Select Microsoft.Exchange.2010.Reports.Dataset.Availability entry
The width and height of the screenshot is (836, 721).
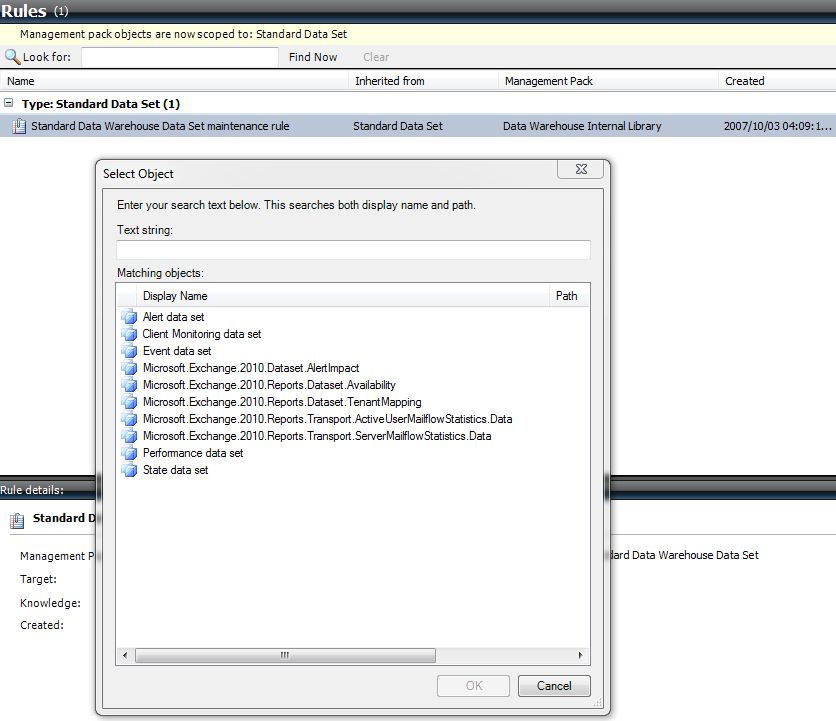click(x=269, y=385)
